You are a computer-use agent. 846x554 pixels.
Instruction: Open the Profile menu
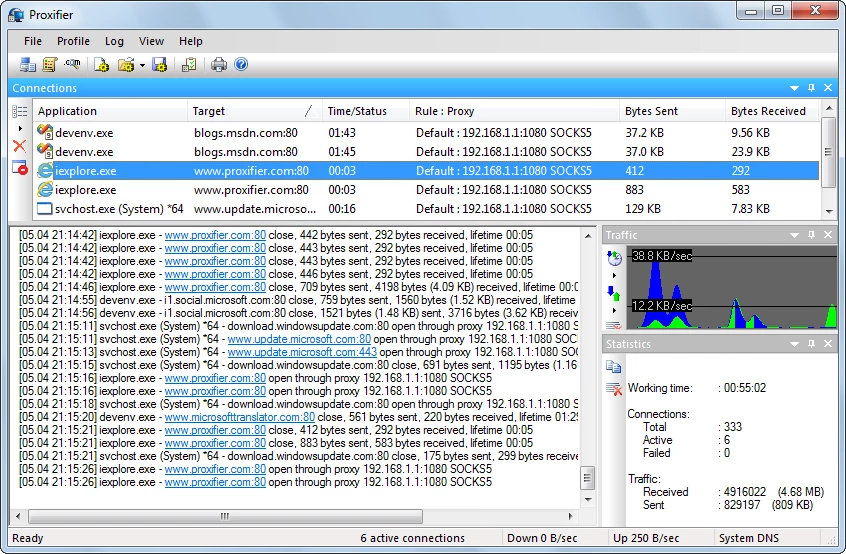[73, 41]
